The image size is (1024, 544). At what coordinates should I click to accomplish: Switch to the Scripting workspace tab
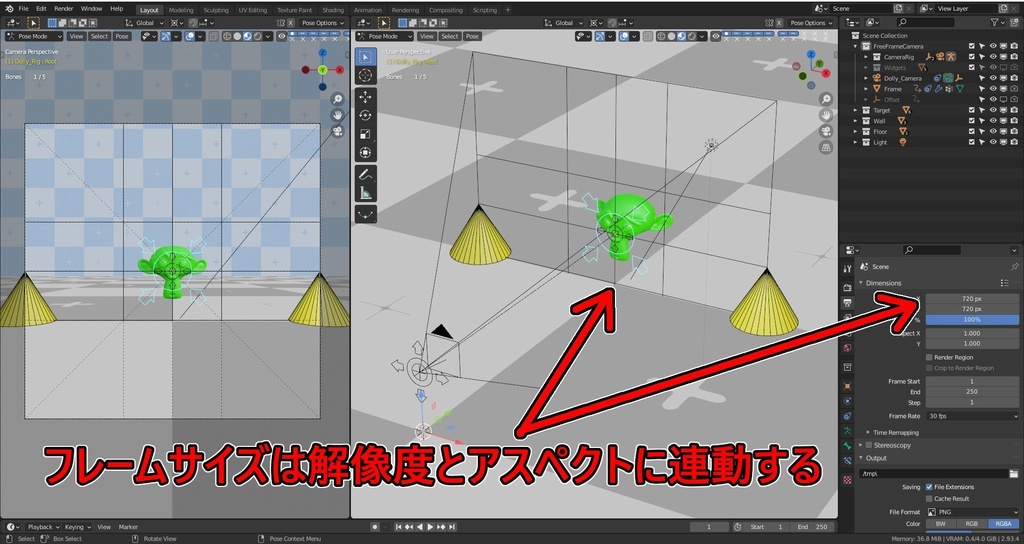[x=485, y=10]
